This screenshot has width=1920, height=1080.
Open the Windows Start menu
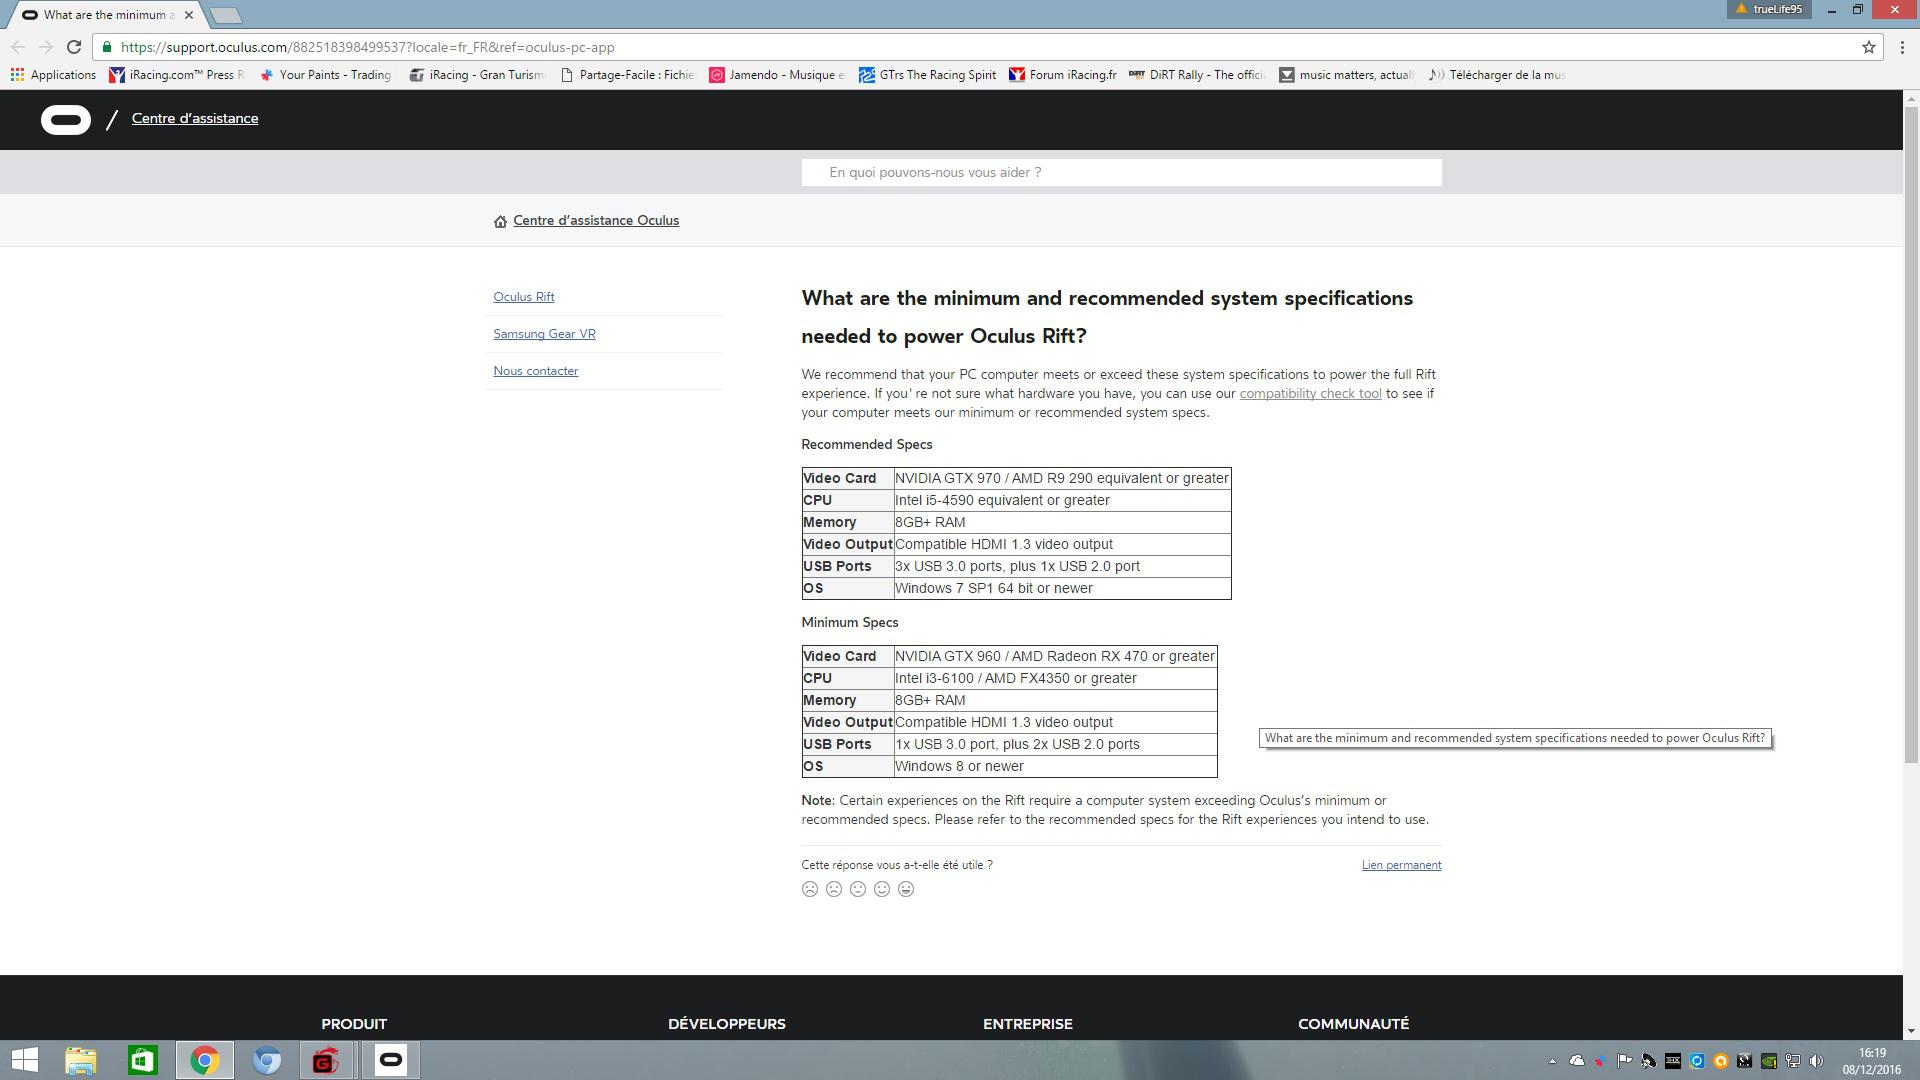(x=24, y=1060)
